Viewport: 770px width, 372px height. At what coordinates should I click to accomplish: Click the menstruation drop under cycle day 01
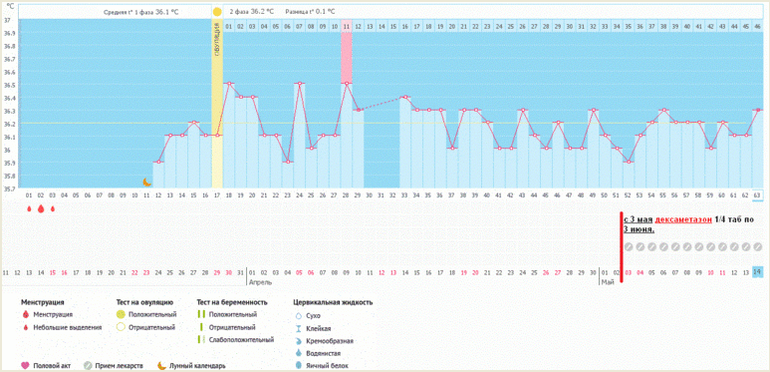coord(29,209)
